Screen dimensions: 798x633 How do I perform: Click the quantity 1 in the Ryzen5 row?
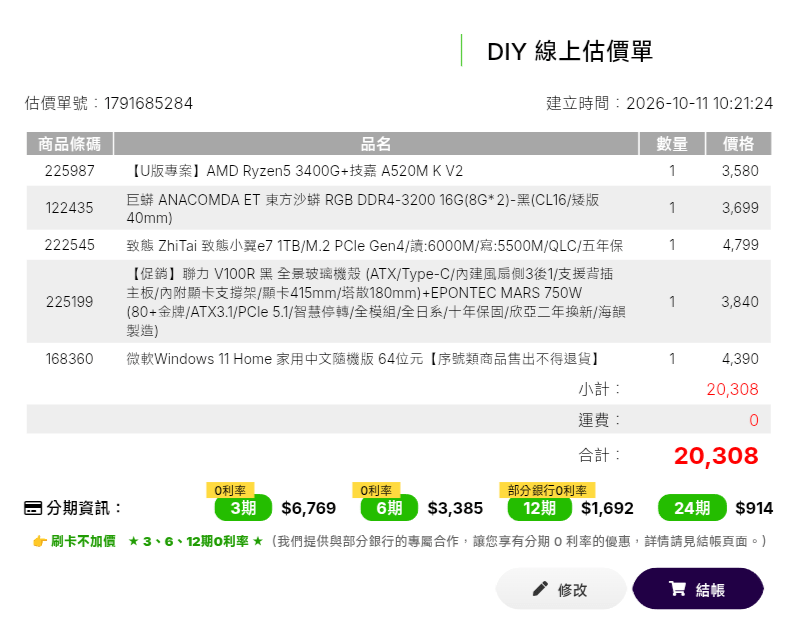click(x=672, y=171)
